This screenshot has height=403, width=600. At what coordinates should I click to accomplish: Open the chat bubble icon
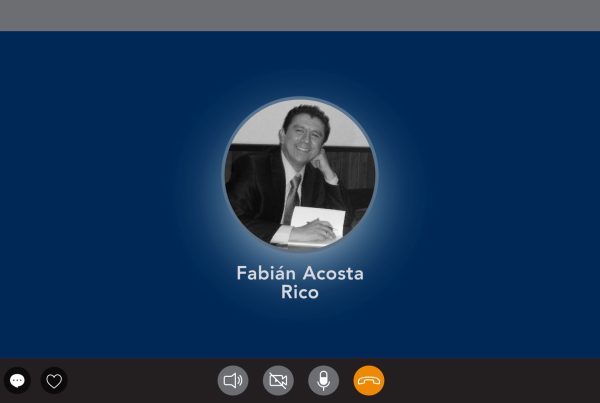click(x=17, y=380)
